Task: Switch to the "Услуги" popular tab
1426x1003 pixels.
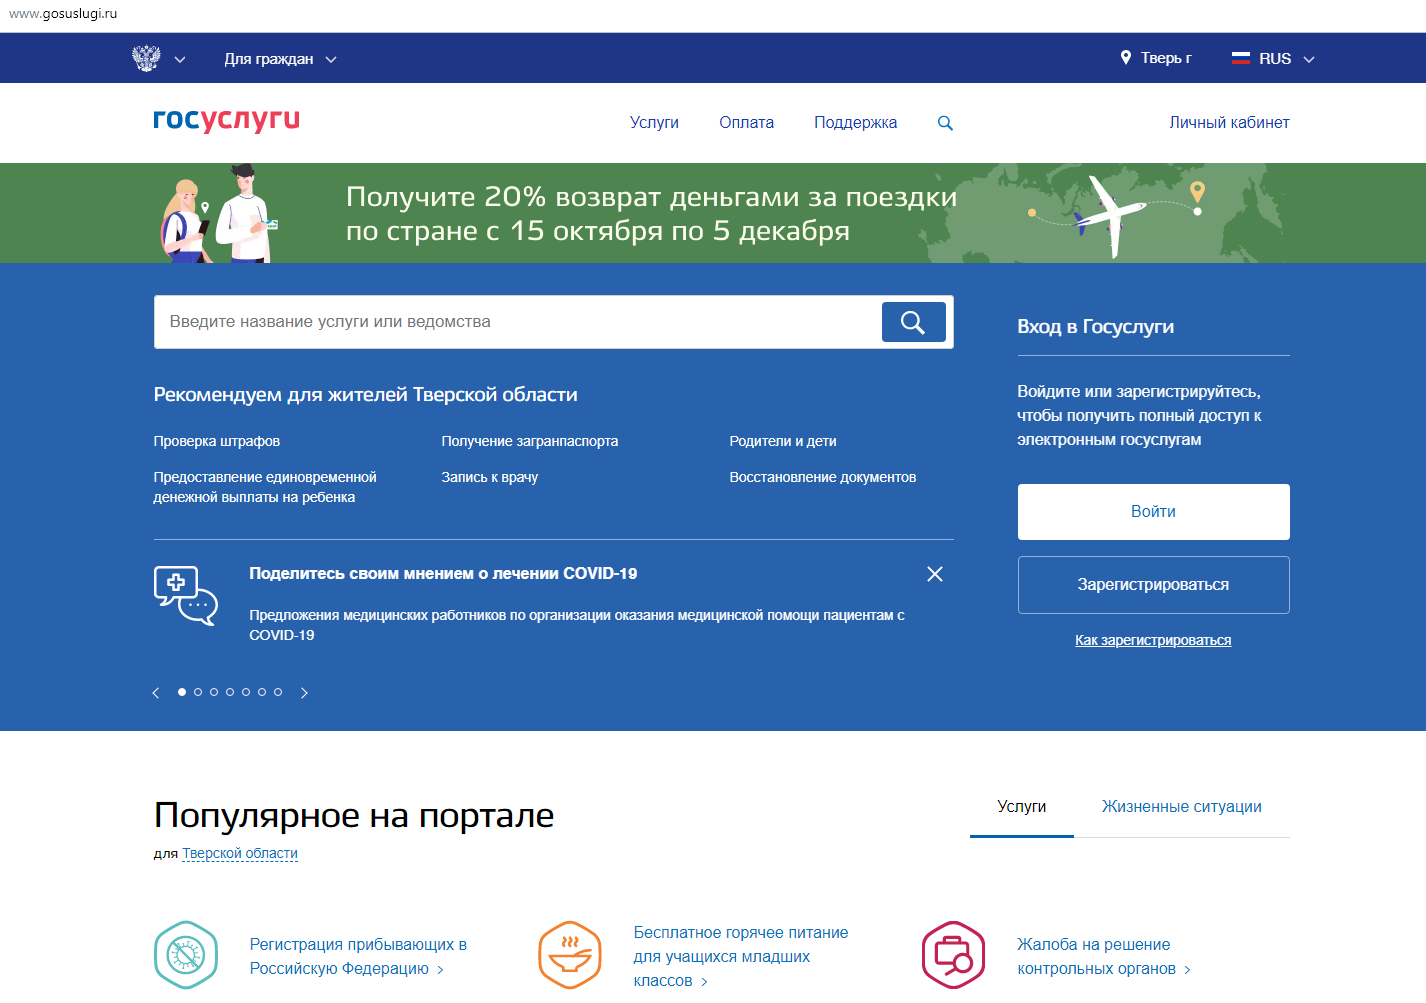Action: (1022, 807)
